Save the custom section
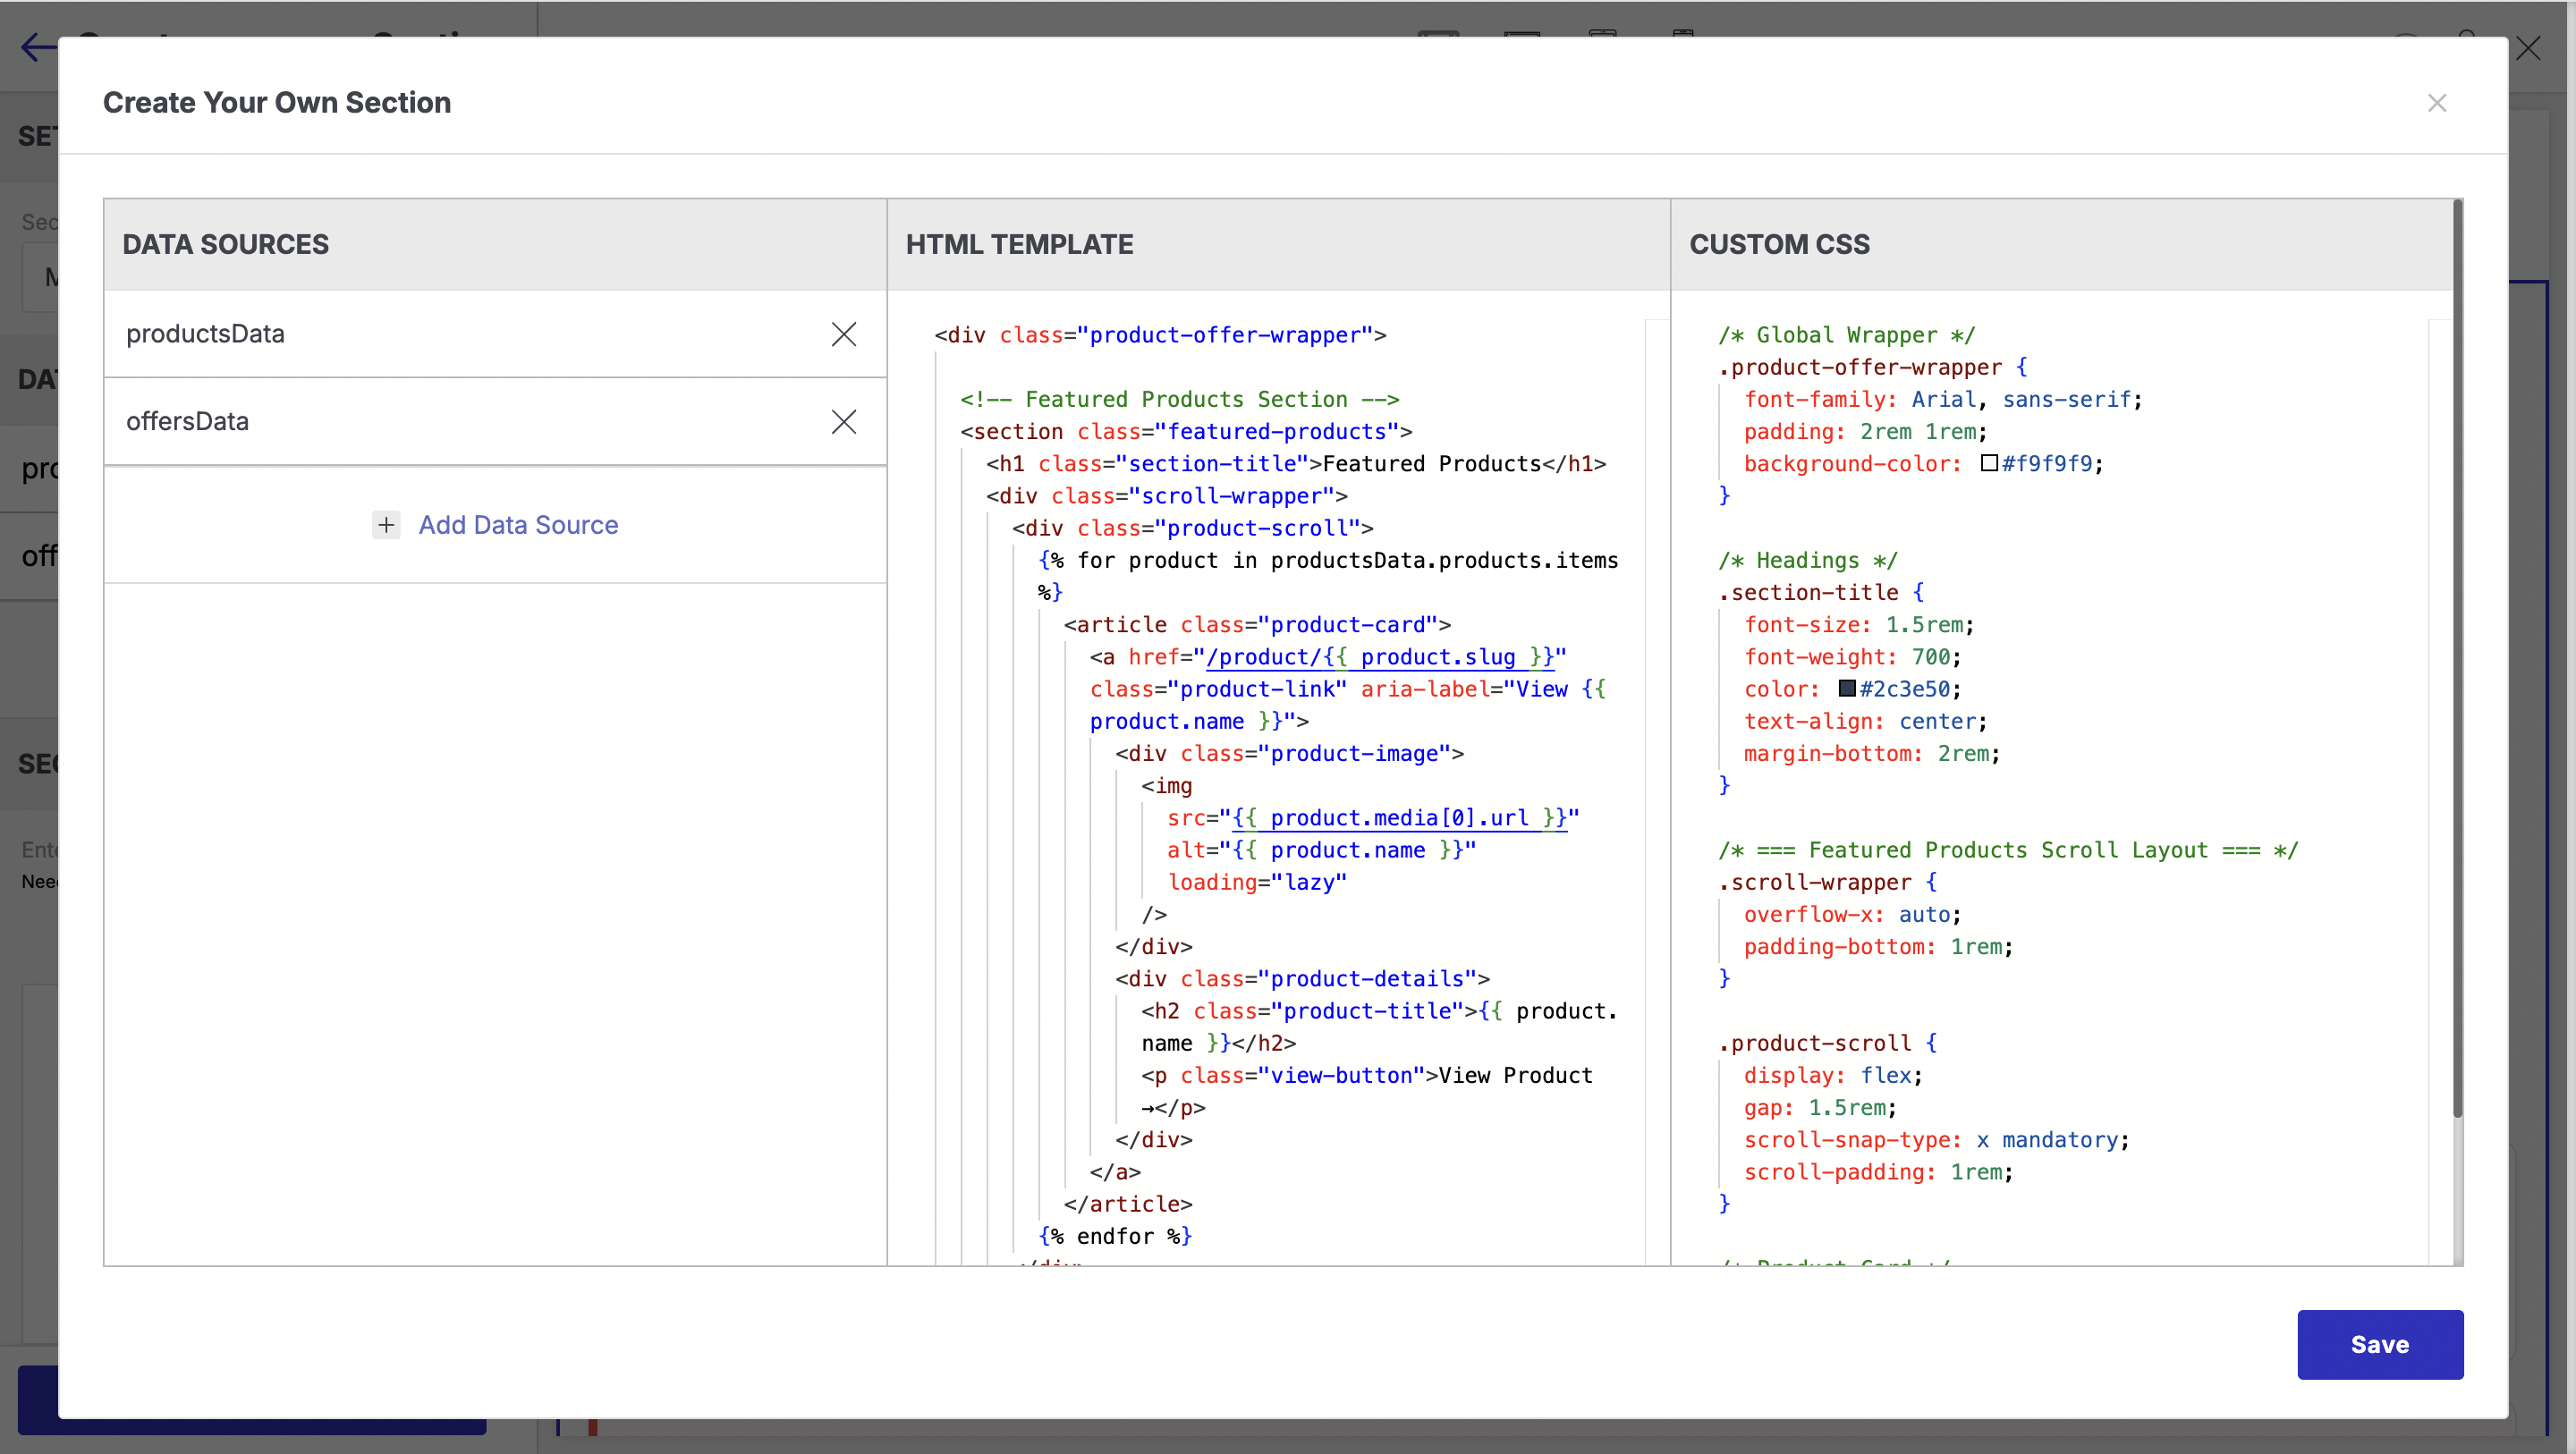 coord(2379,1344)
